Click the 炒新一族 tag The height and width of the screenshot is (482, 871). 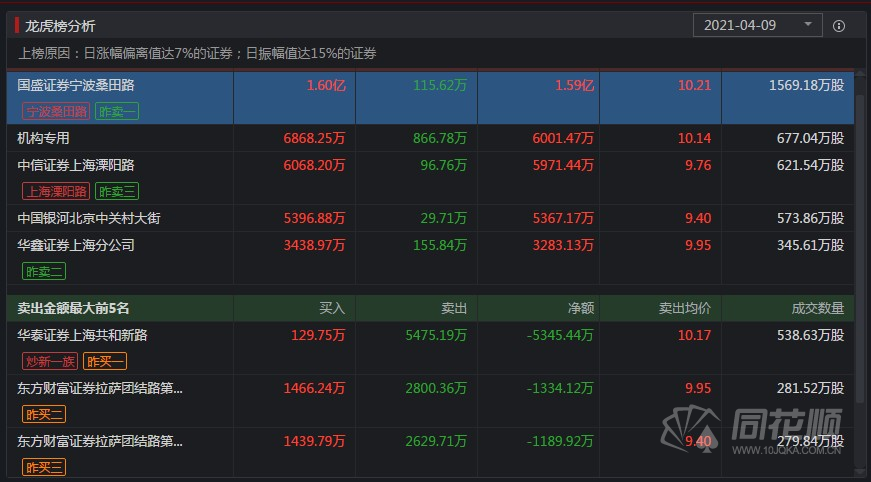50,362
